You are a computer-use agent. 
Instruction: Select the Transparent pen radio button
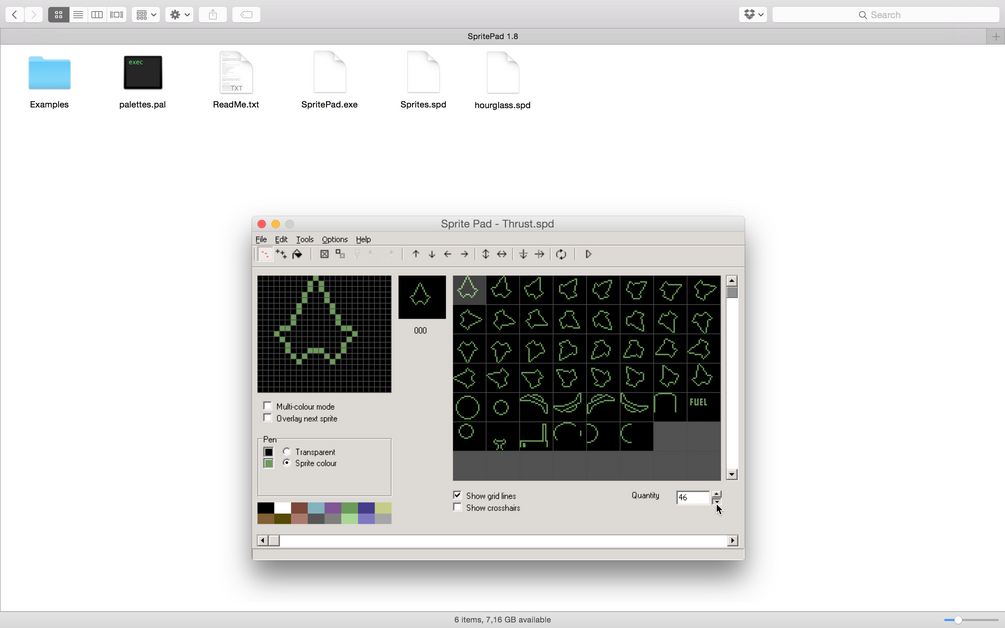coord(287,452)
